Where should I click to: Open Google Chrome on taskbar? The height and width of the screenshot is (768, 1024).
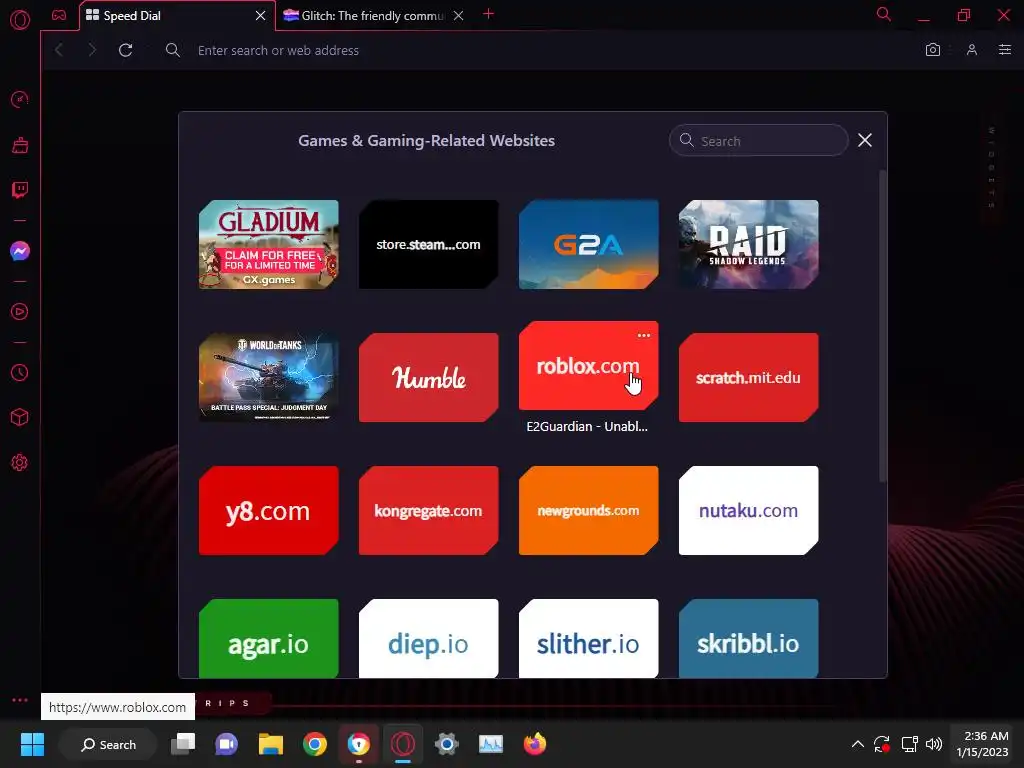(x=314, y=744)
